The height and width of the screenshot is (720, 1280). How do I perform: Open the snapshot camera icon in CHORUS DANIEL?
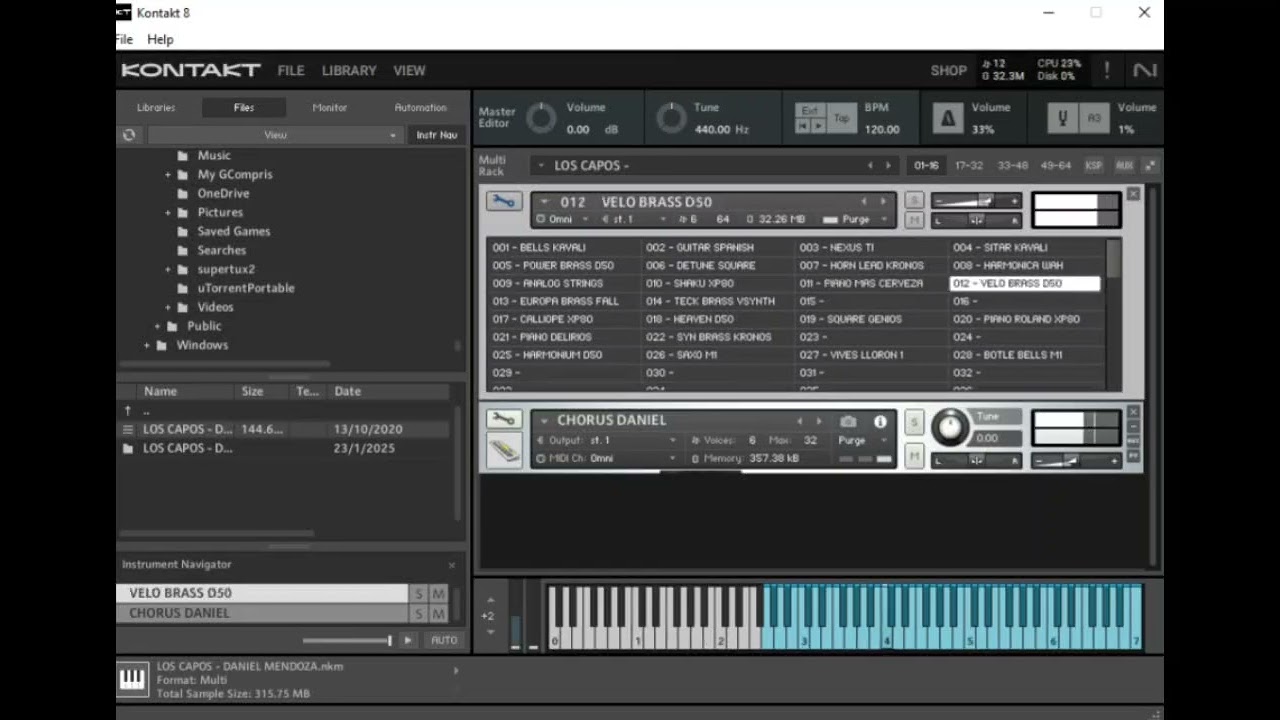tap(848, 422)
